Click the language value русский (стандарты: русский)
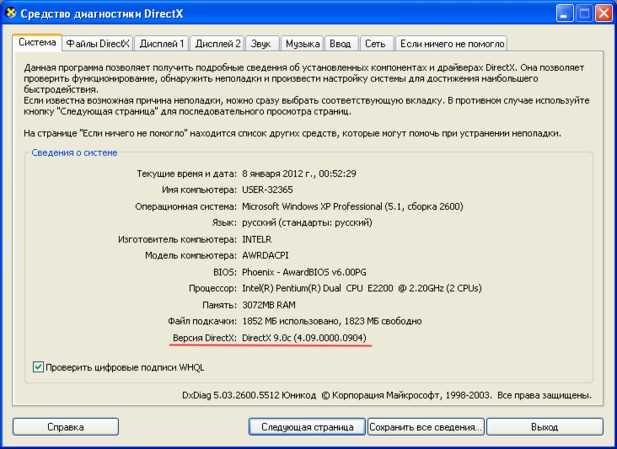The width and height of the screenshot is (617, 449). pos(307,223)
